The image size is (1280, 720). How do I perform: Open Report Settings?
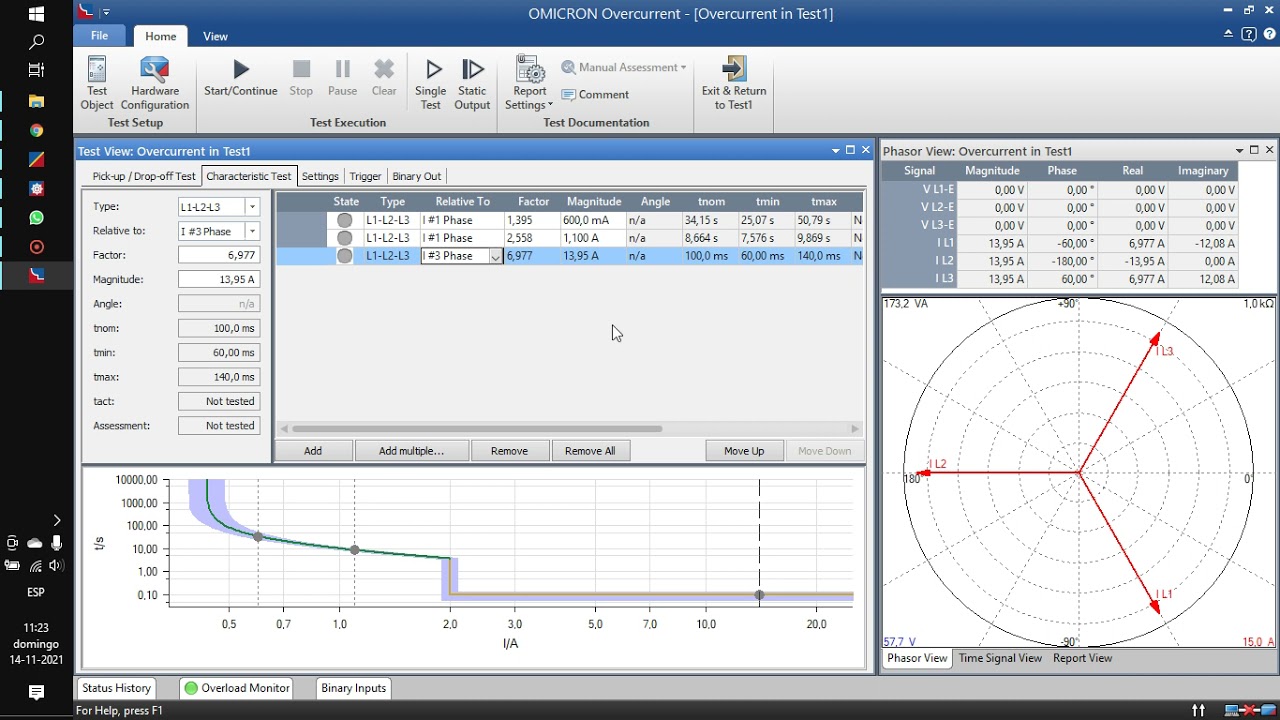tap(529, 82)
